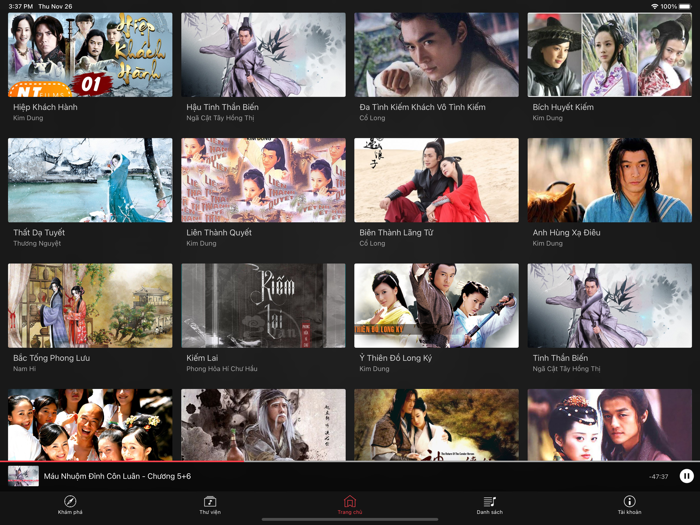Click the title text Biên Thành Lãng Tử

click(396, 233)
